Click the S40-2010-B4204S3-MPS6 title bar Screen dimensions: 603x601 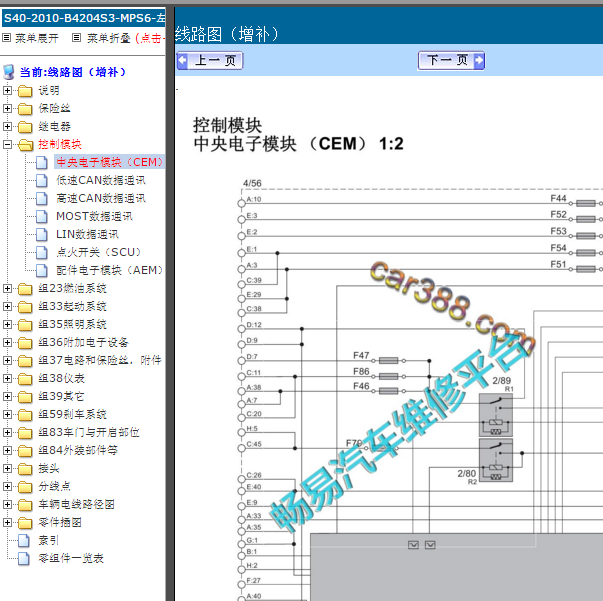[x=84, y=18]
